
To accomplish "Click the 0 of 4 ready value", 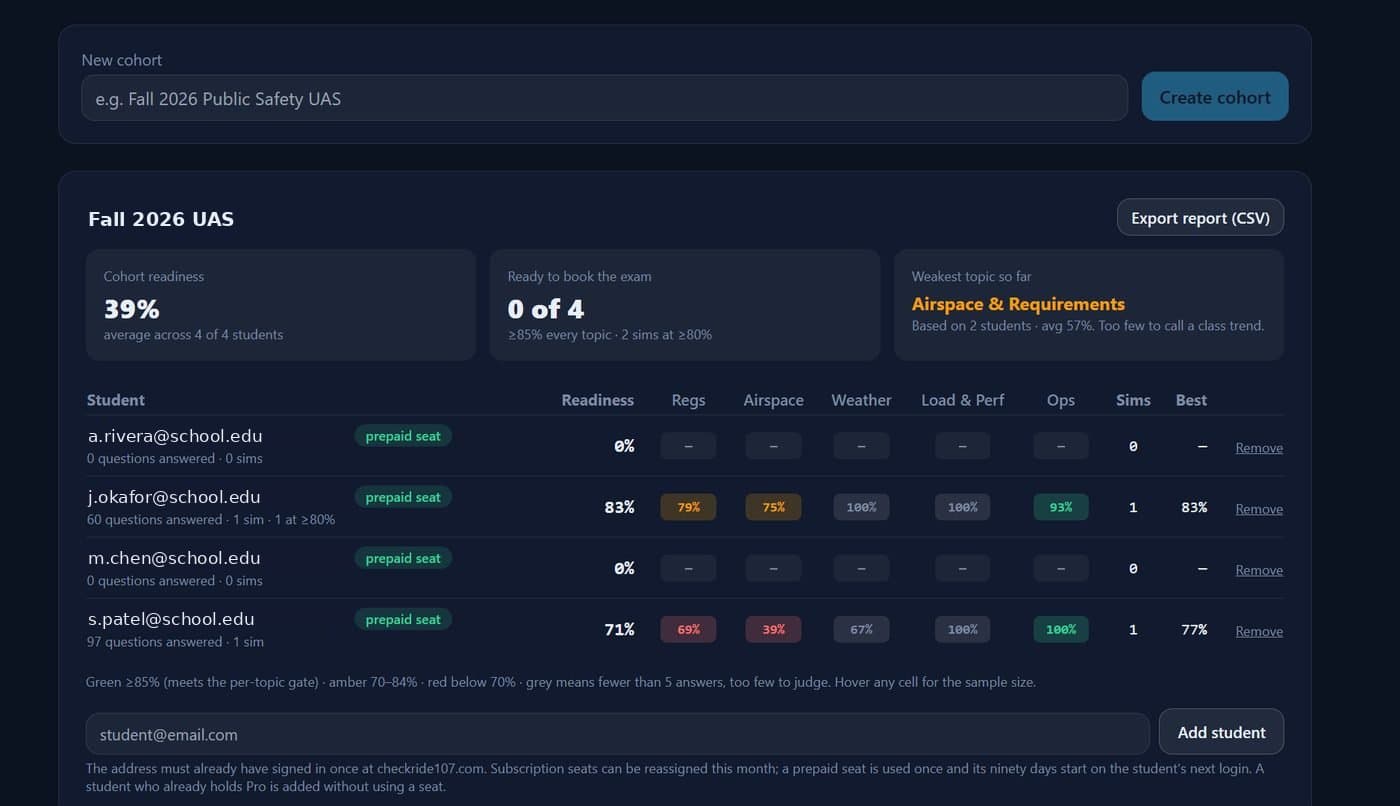I will pyautogui.click(x=546, y=309).
